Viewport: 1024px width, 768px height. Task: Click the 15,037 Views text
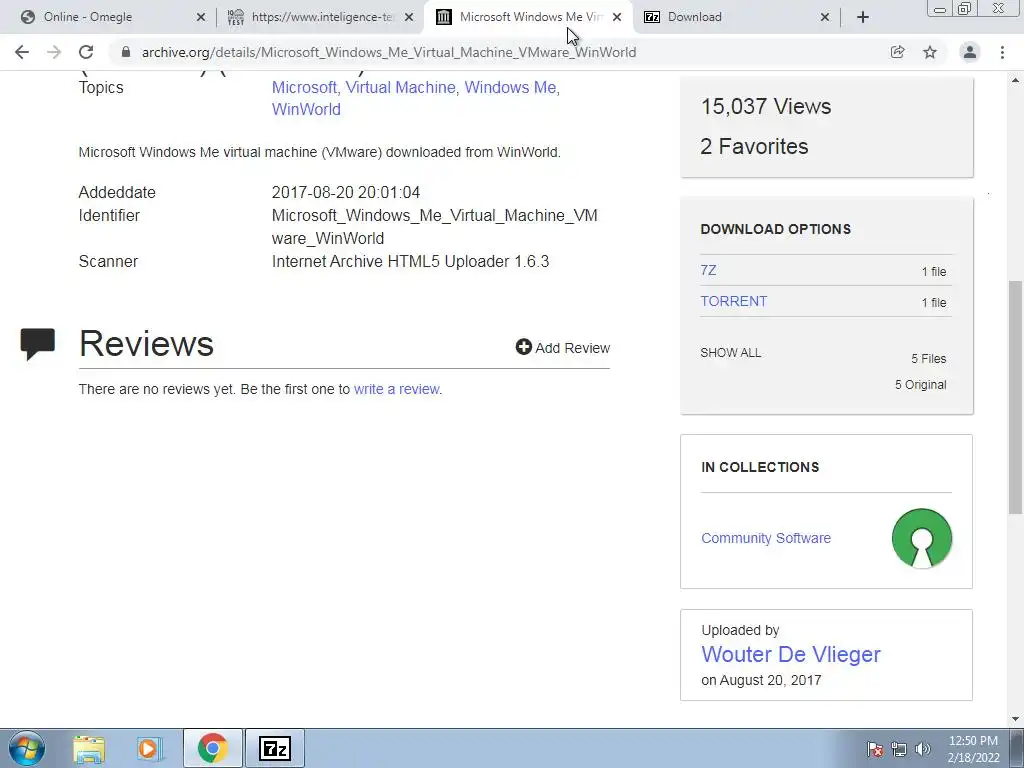pyautogui.click(x=766, y=106)
